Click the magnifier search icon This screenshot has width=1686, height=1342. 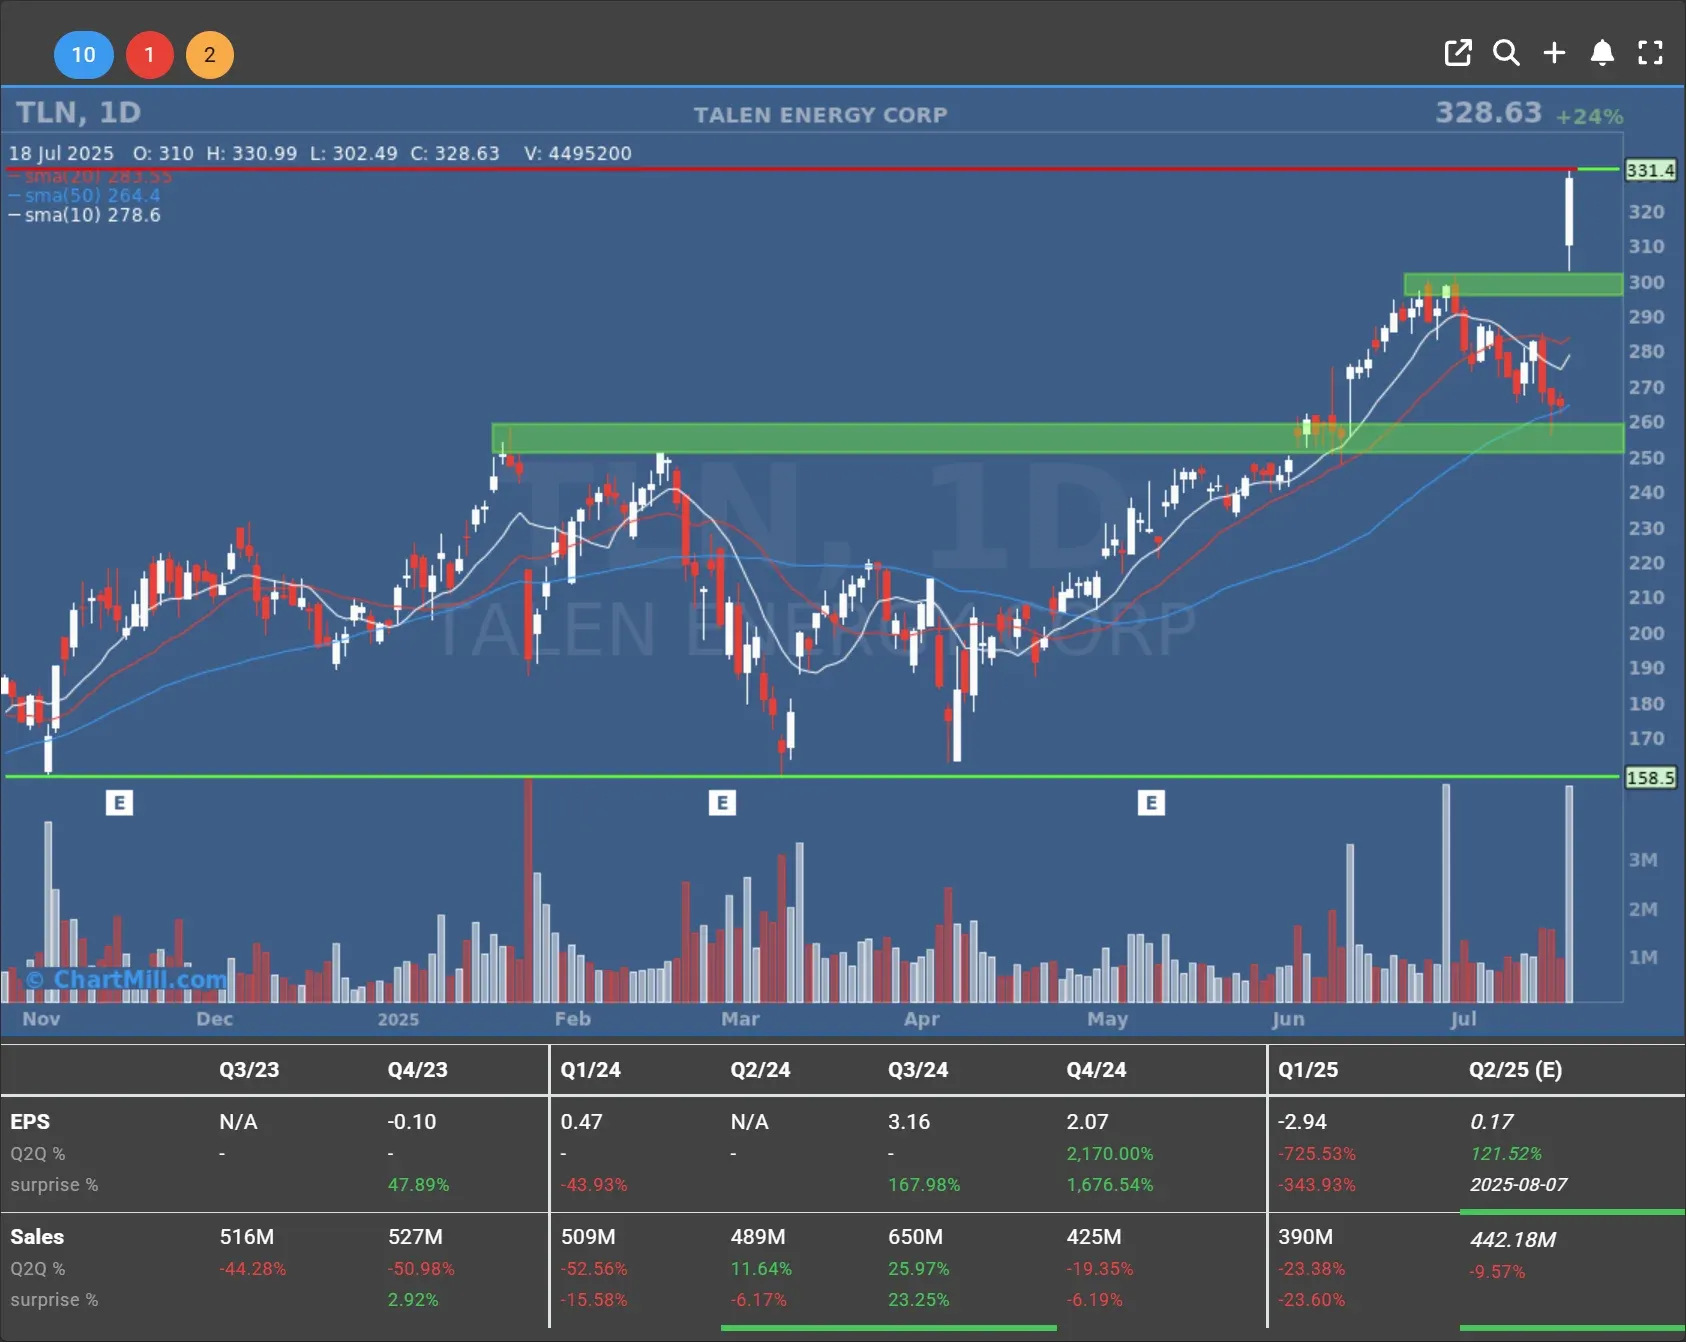point(1506,53)
